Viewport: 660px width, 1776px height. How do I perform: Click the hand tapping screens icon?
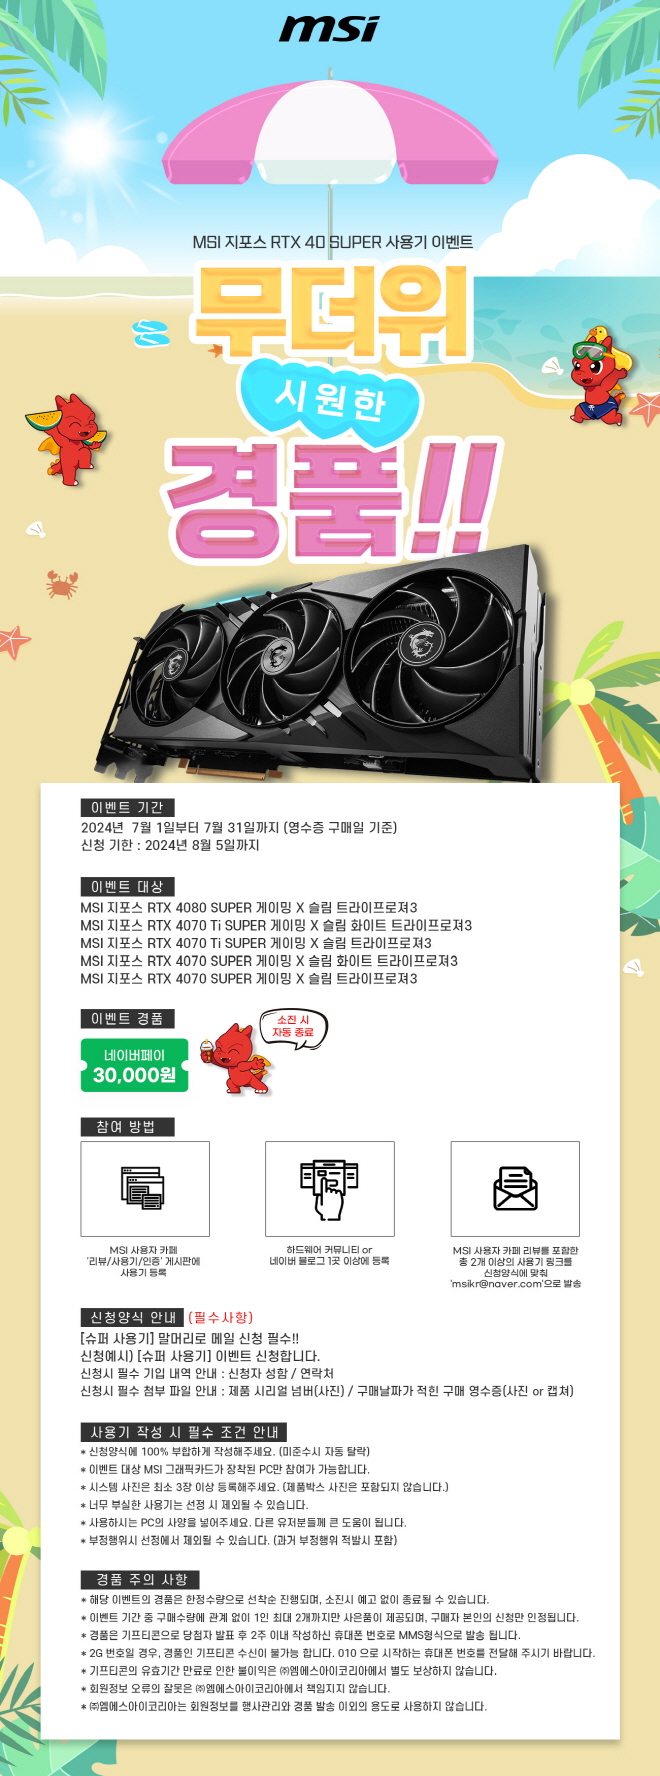tap(329, 1189)
